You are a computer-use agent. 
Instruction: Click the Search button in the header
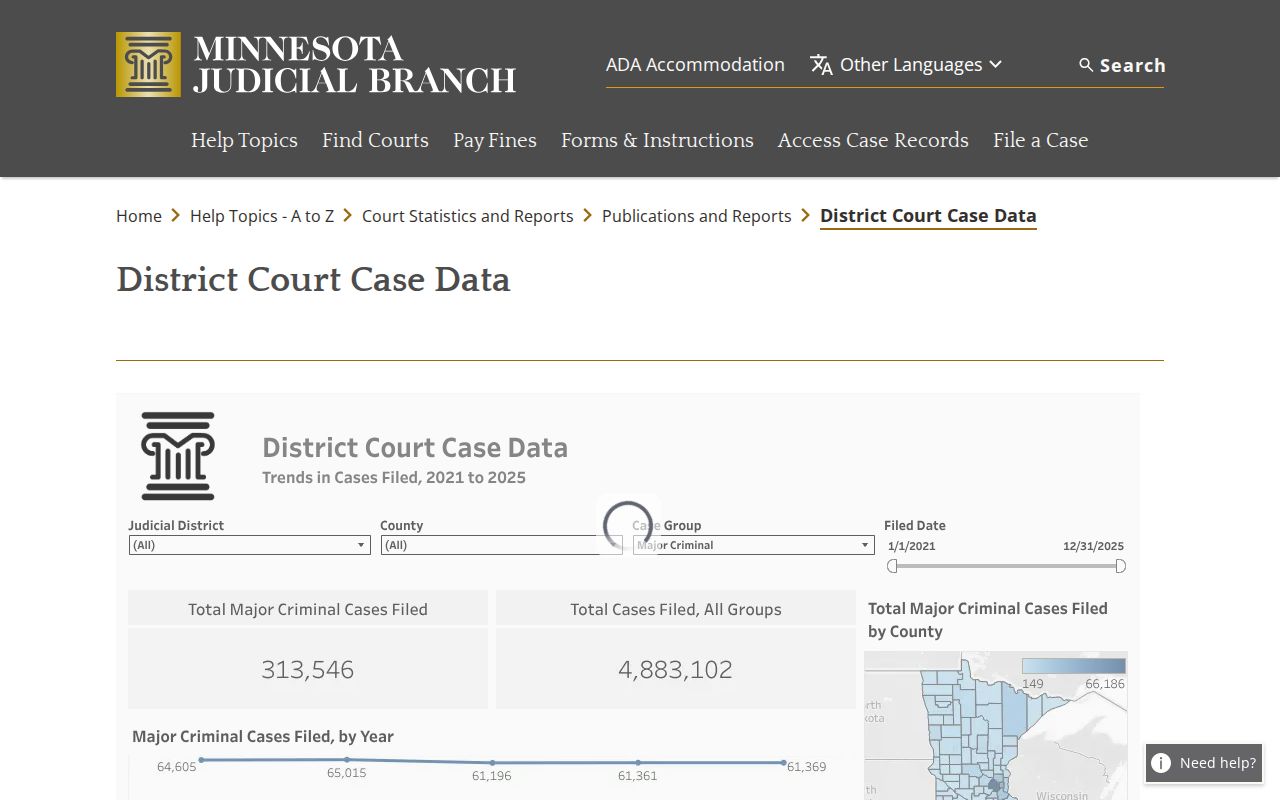click(x=1122, y=65)
